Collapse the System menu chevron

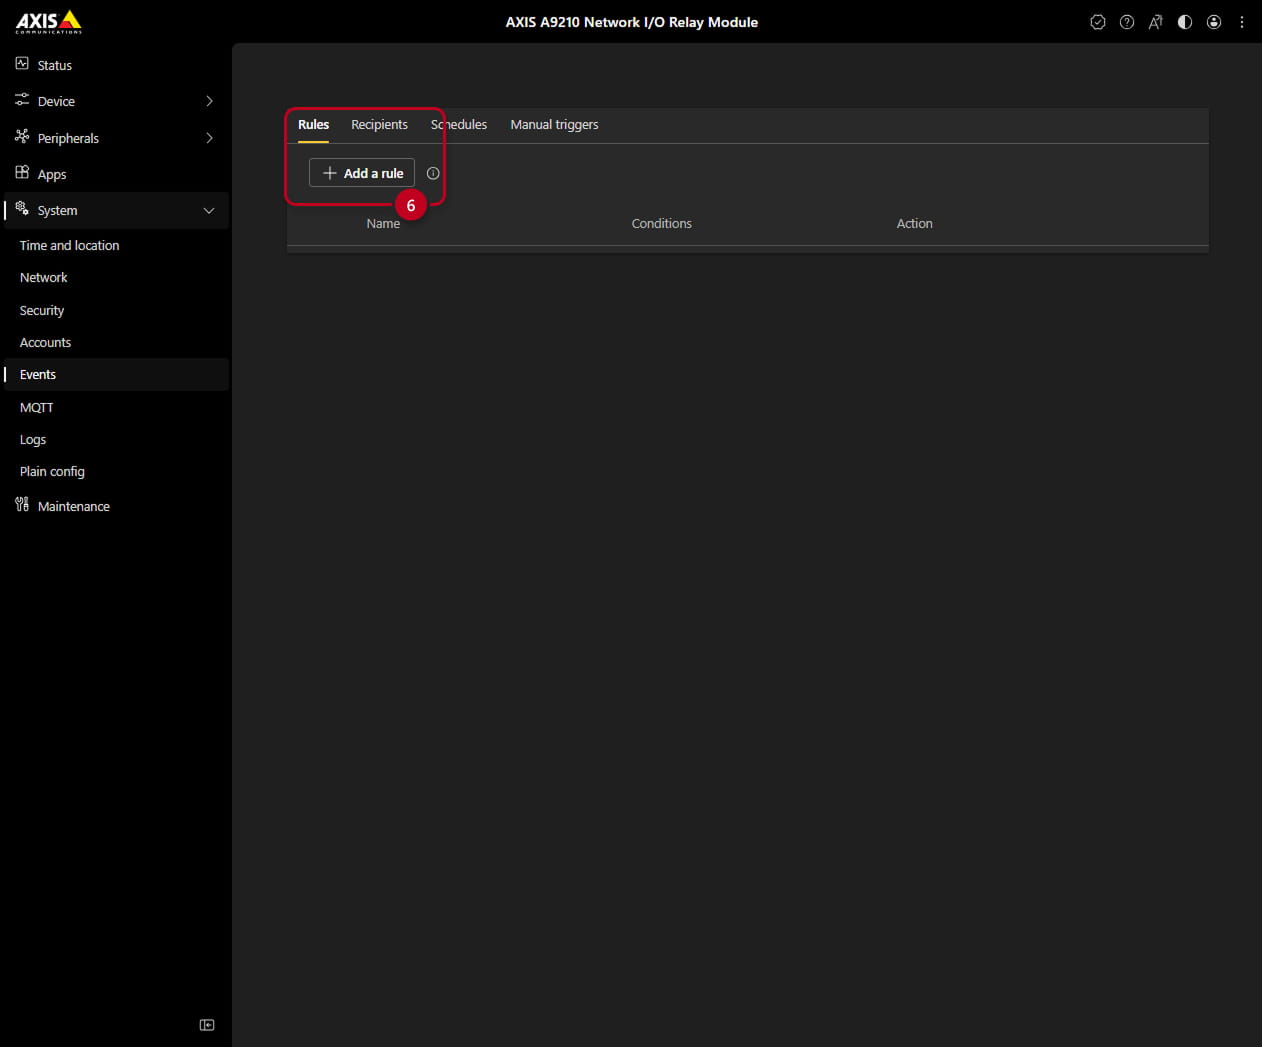coord(209,210)
